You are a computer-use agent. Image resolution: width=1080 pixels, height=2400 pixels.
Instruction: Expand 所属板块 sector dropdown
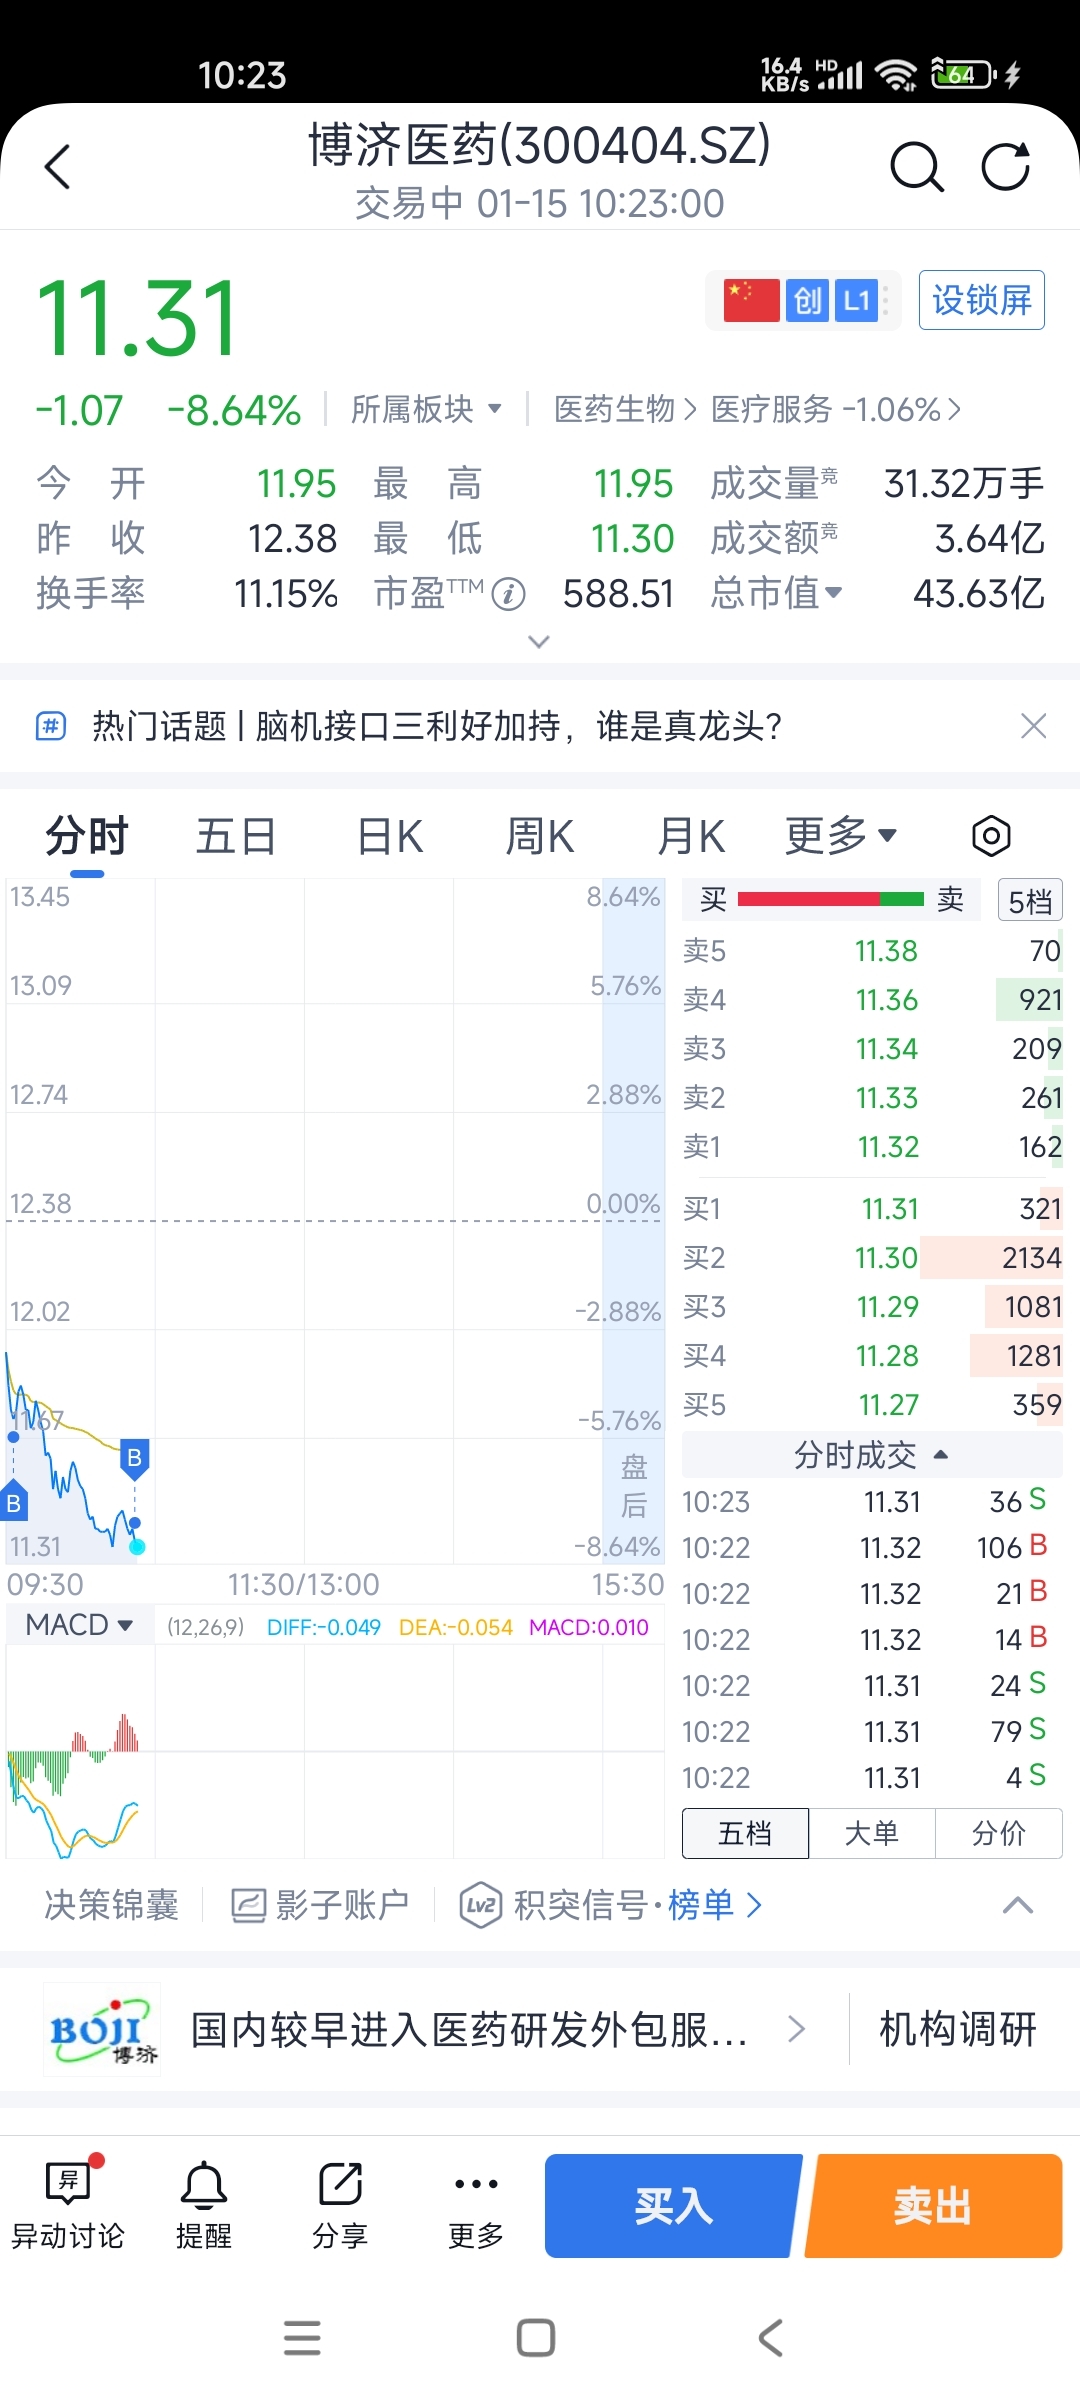click(426, 409)
